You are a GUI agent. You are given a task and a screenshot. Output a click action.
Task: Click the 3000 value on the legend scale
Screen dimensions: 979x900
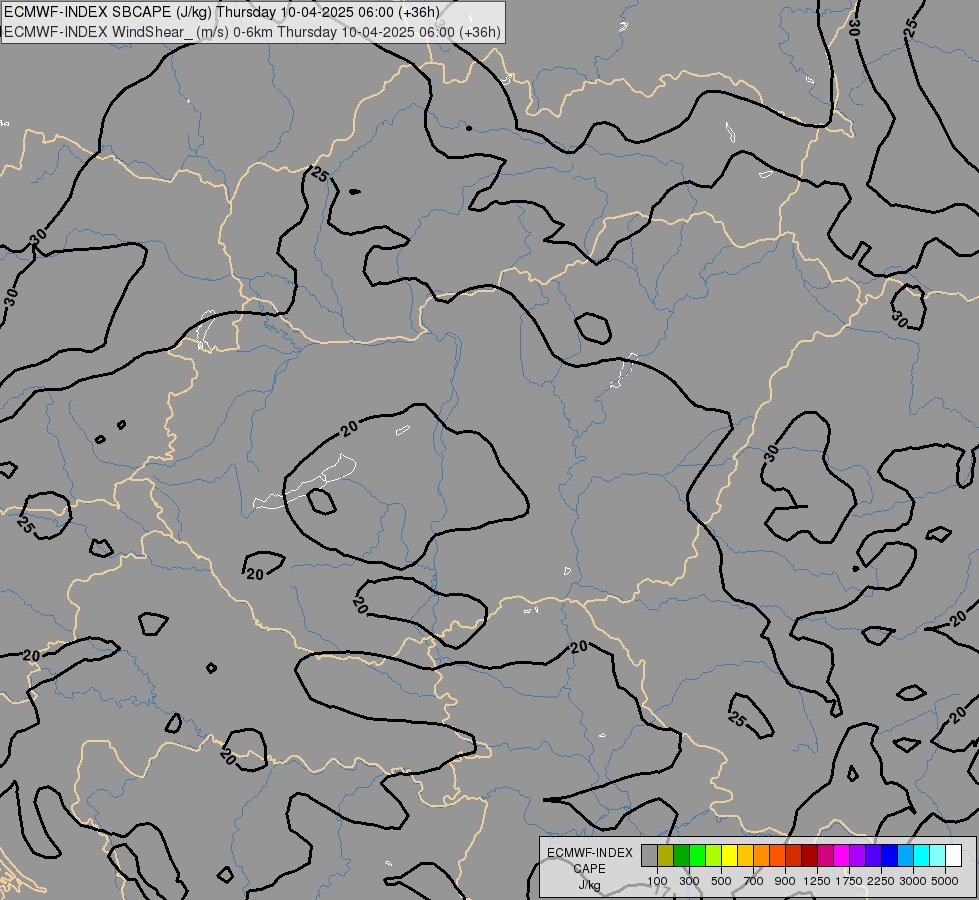click(913, 881)
